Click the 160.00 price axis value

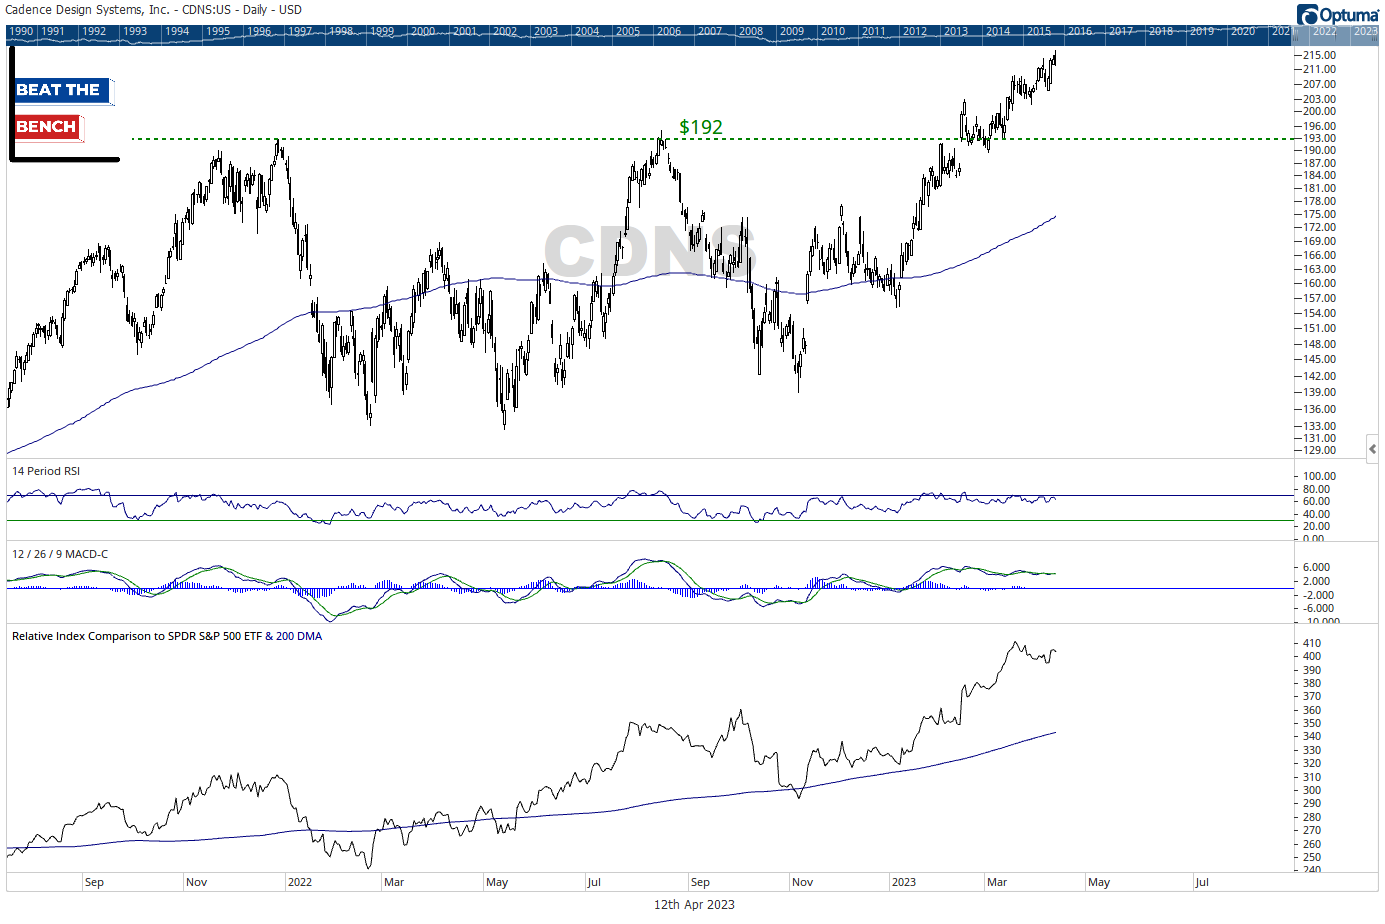[1319, 283]
